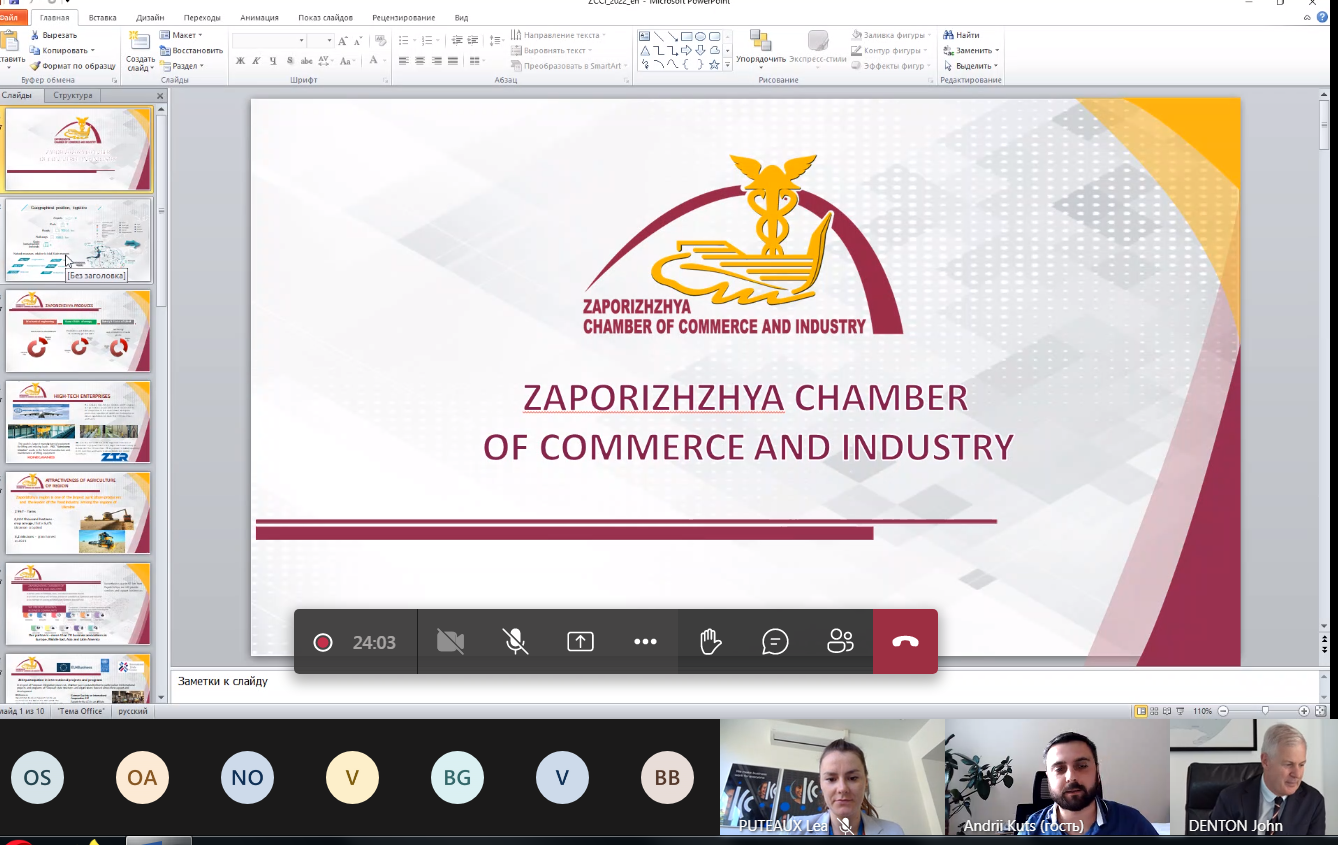This screenshot has width=1338, height=845.
Task: Select the OS participant avatar
Action: point(38,778)
